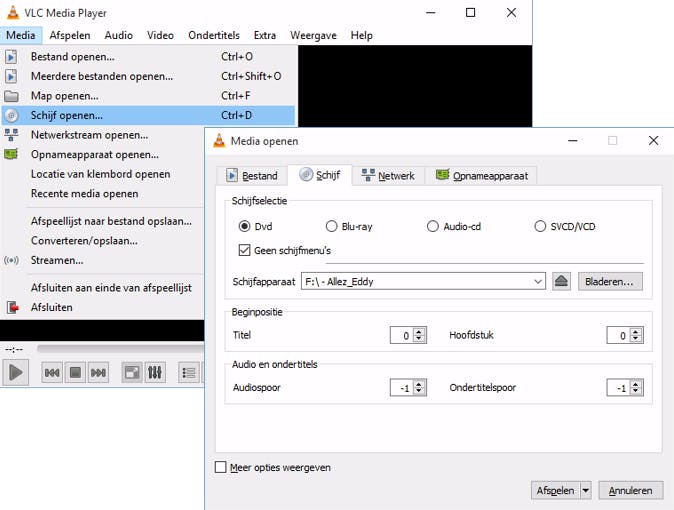This screenshot has width=674, height=510.
Task: Click the network icon beside Netwerkstream openen
Action: click(12, 135)
